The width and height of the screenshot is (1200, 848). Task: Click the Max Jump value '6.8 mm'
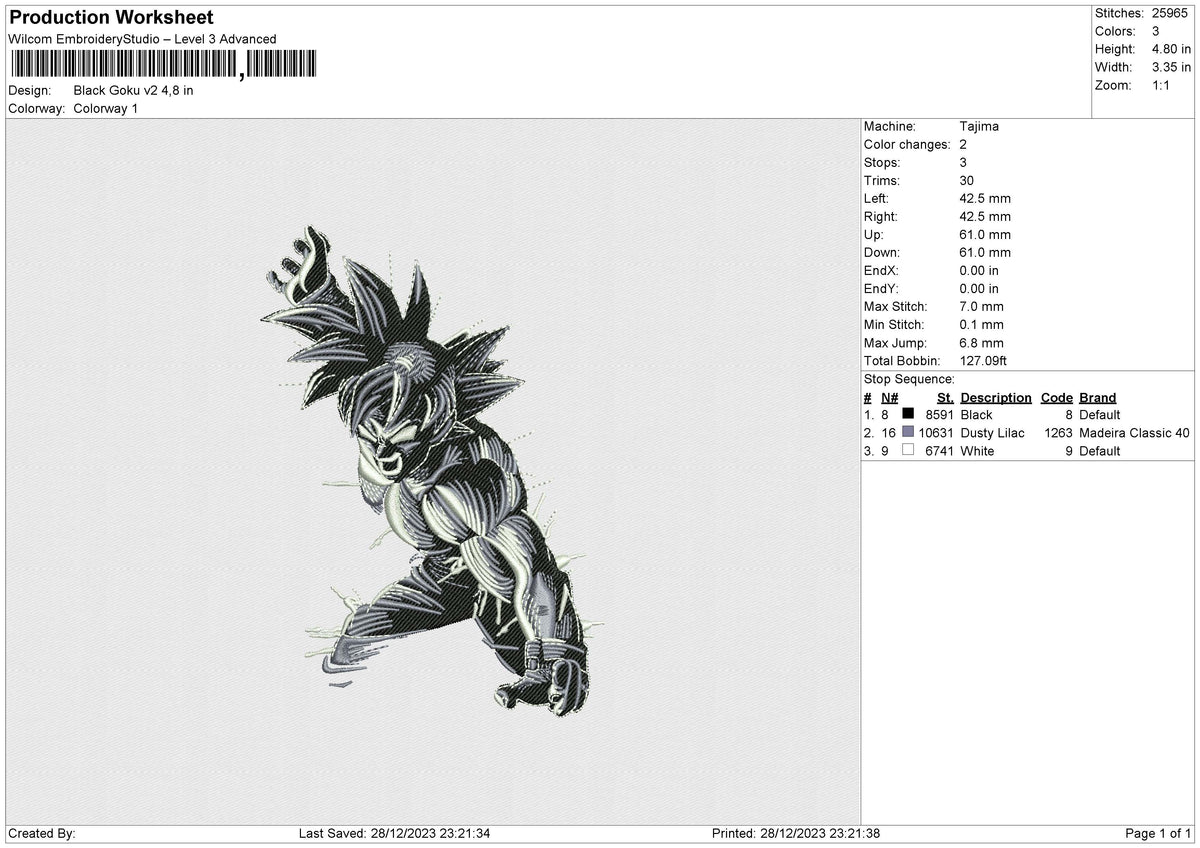click(981, 342)
